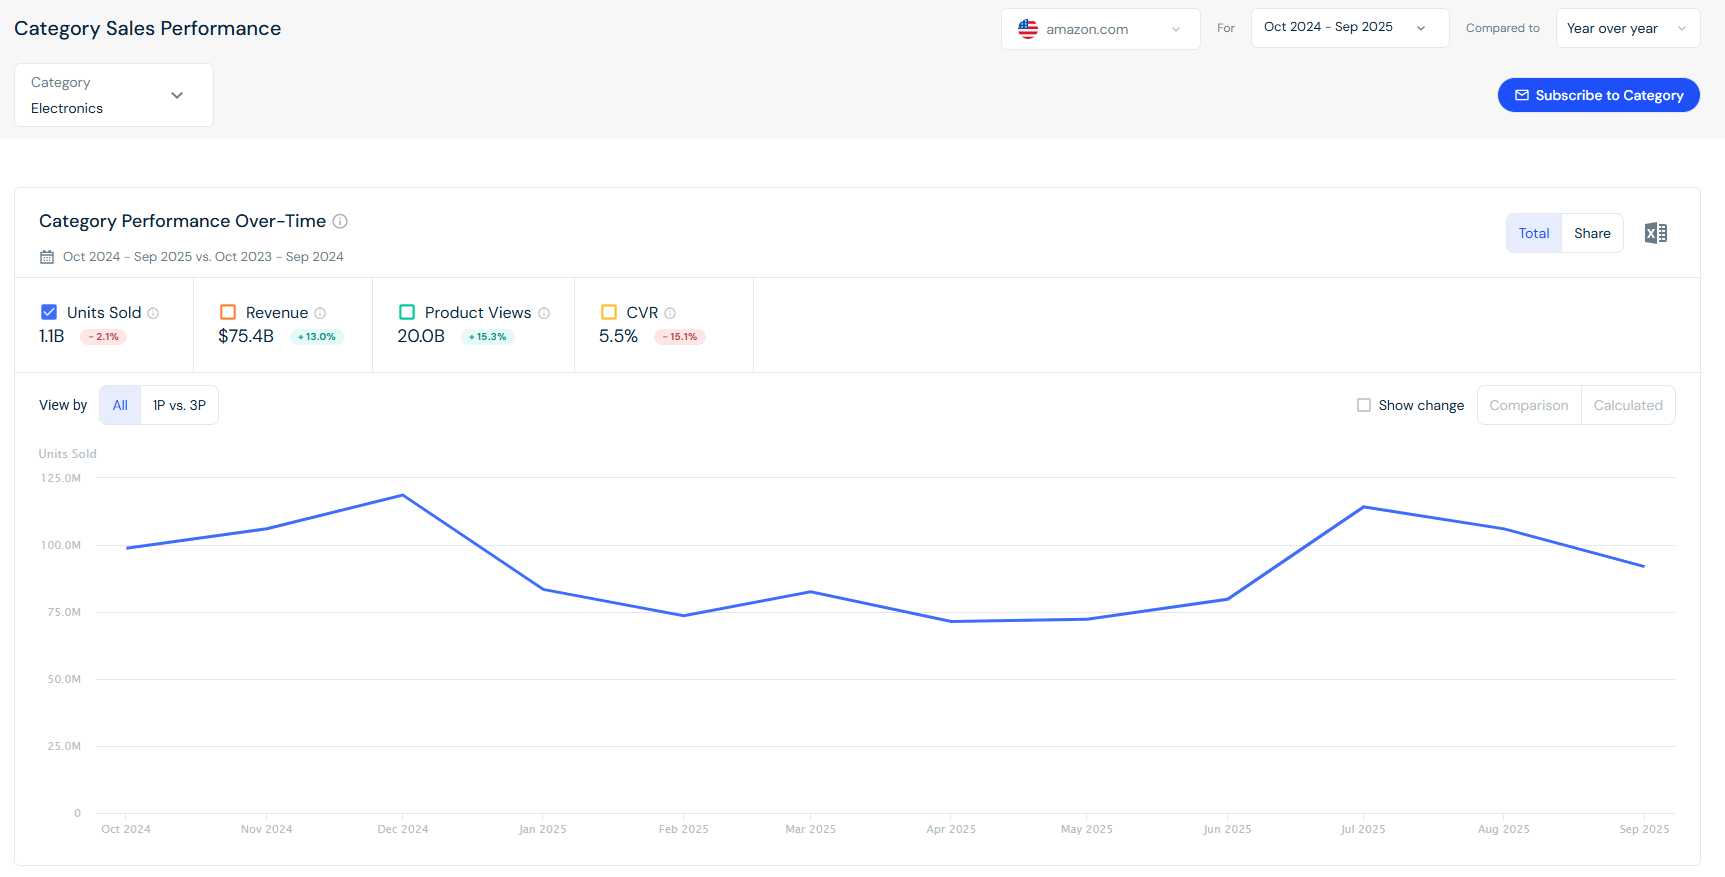Expand the Oct 2024 - Sep 2025 date dropdown
Screen dimensions: 1725x877
[1349, 28]
